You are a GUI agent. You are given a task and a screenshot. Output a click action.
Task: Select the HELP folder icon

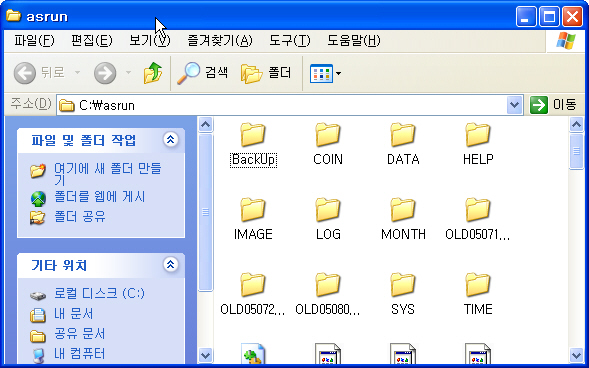click(x=478, y=134)
